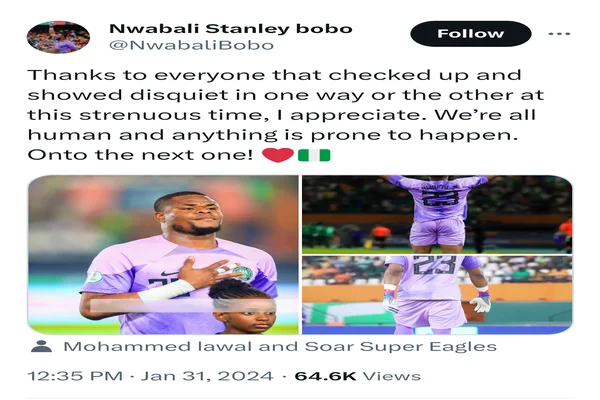The height and width of the screenshot is (400, 600).
Task: Click the Jan 31, 2024 date
Action: coord(207,376)
